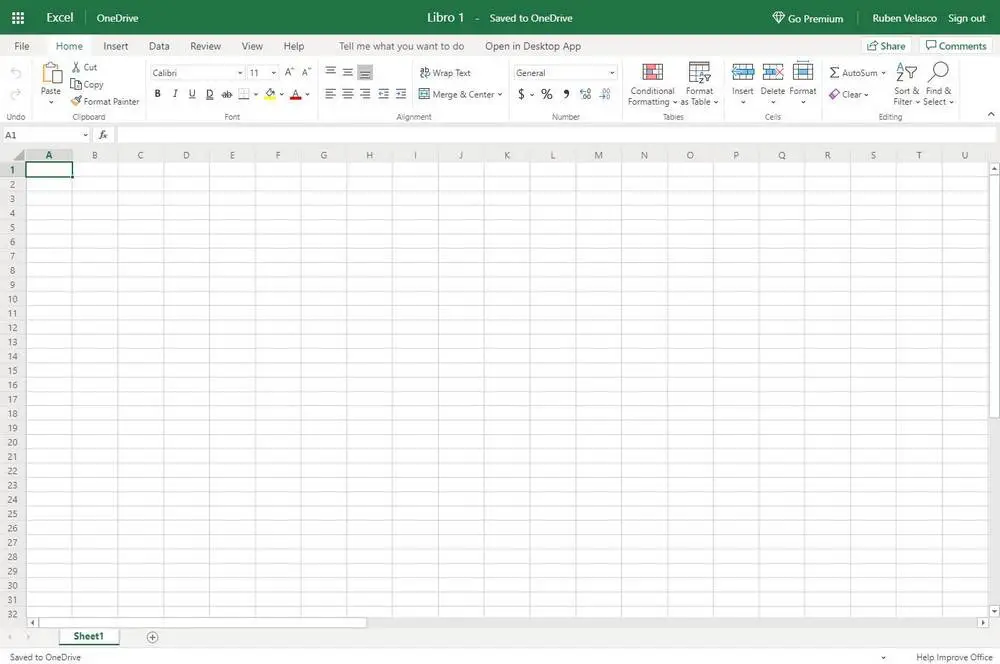Click the Redo arrow icon
The width and height of the screenshot is (1000, 664).
point(16,94)
